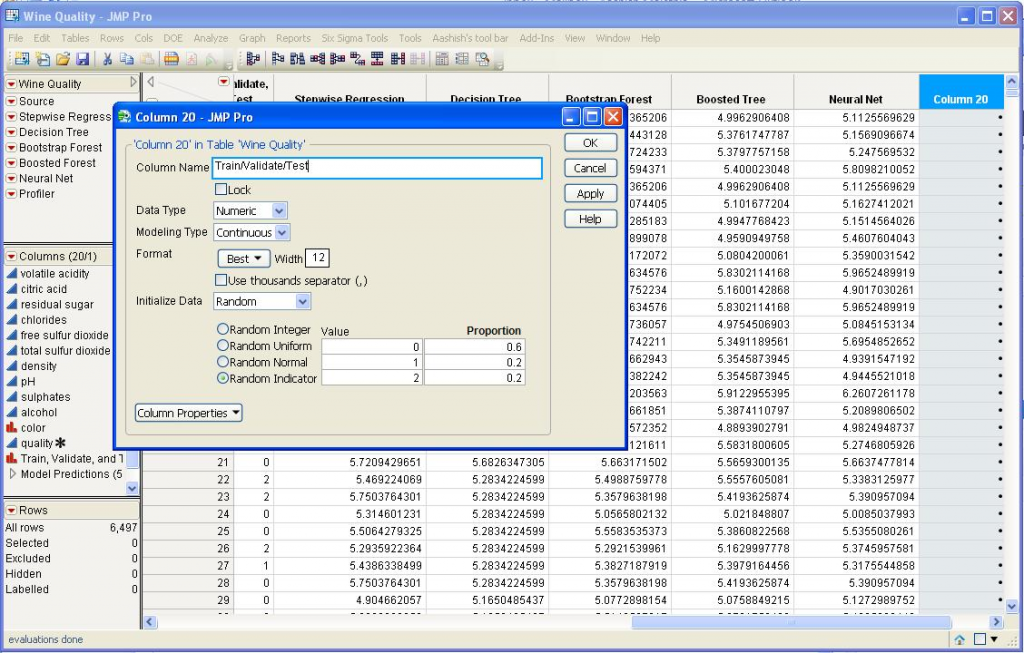1024x653 pixels.
Task: Enable the Lock checkbox
Action: 221,189
